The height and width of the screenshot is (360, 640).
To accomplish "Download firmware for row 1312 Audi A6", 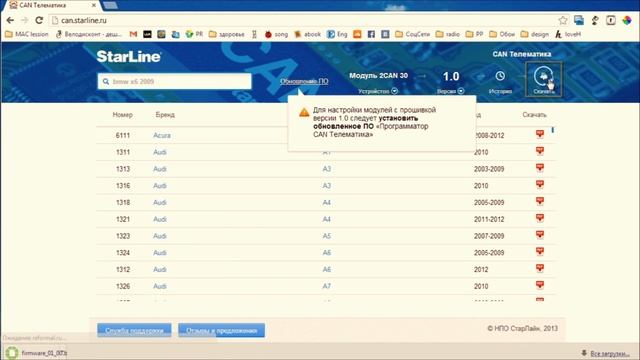I will [540, 268].
